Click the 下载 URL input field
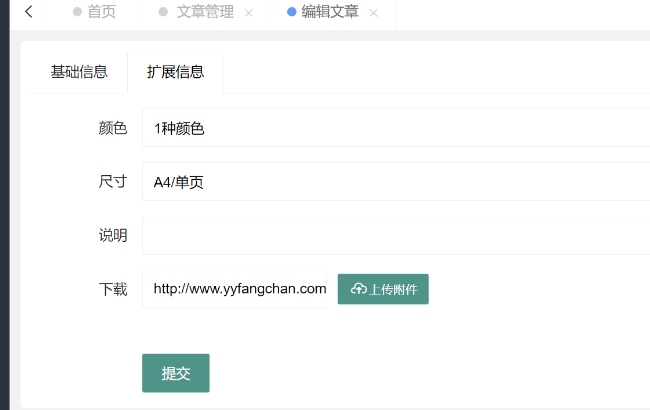This screenshot has width=650, height=410. [235, 289]
